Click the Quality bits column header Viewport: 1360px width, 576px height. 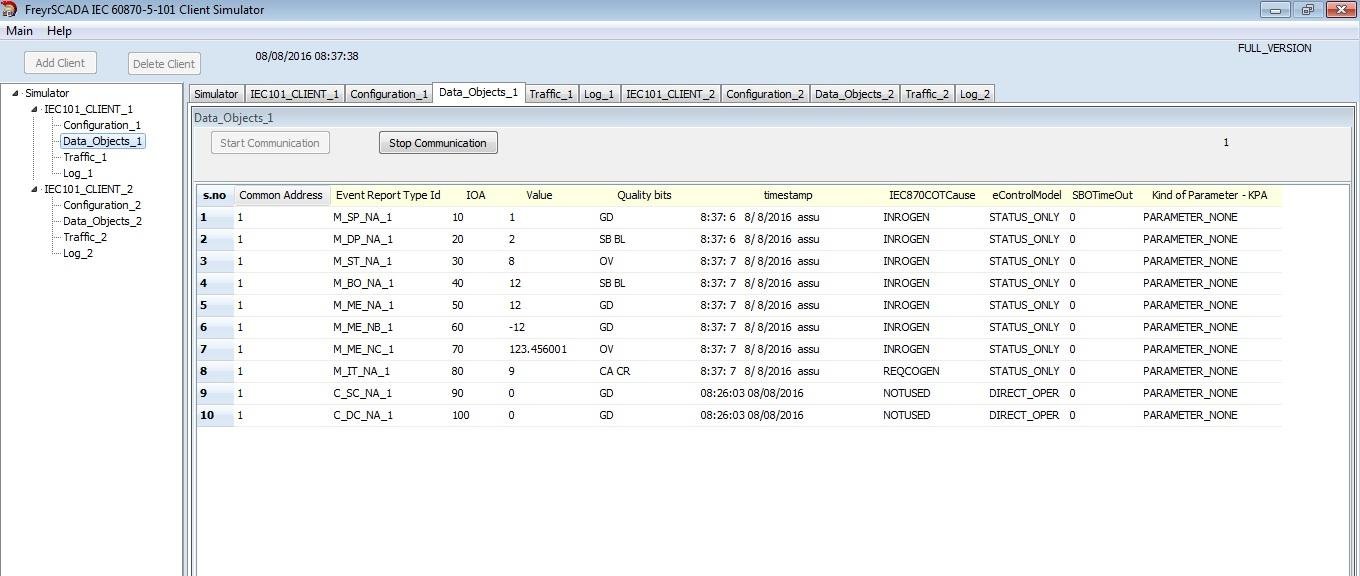[x=644, y=195]
